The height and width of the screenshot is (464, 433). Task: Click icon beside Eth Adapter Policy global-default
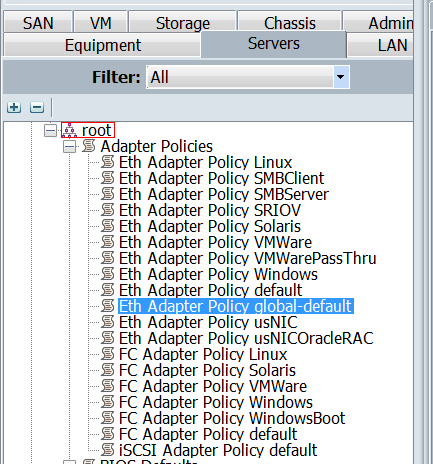(x=108, y=306)
